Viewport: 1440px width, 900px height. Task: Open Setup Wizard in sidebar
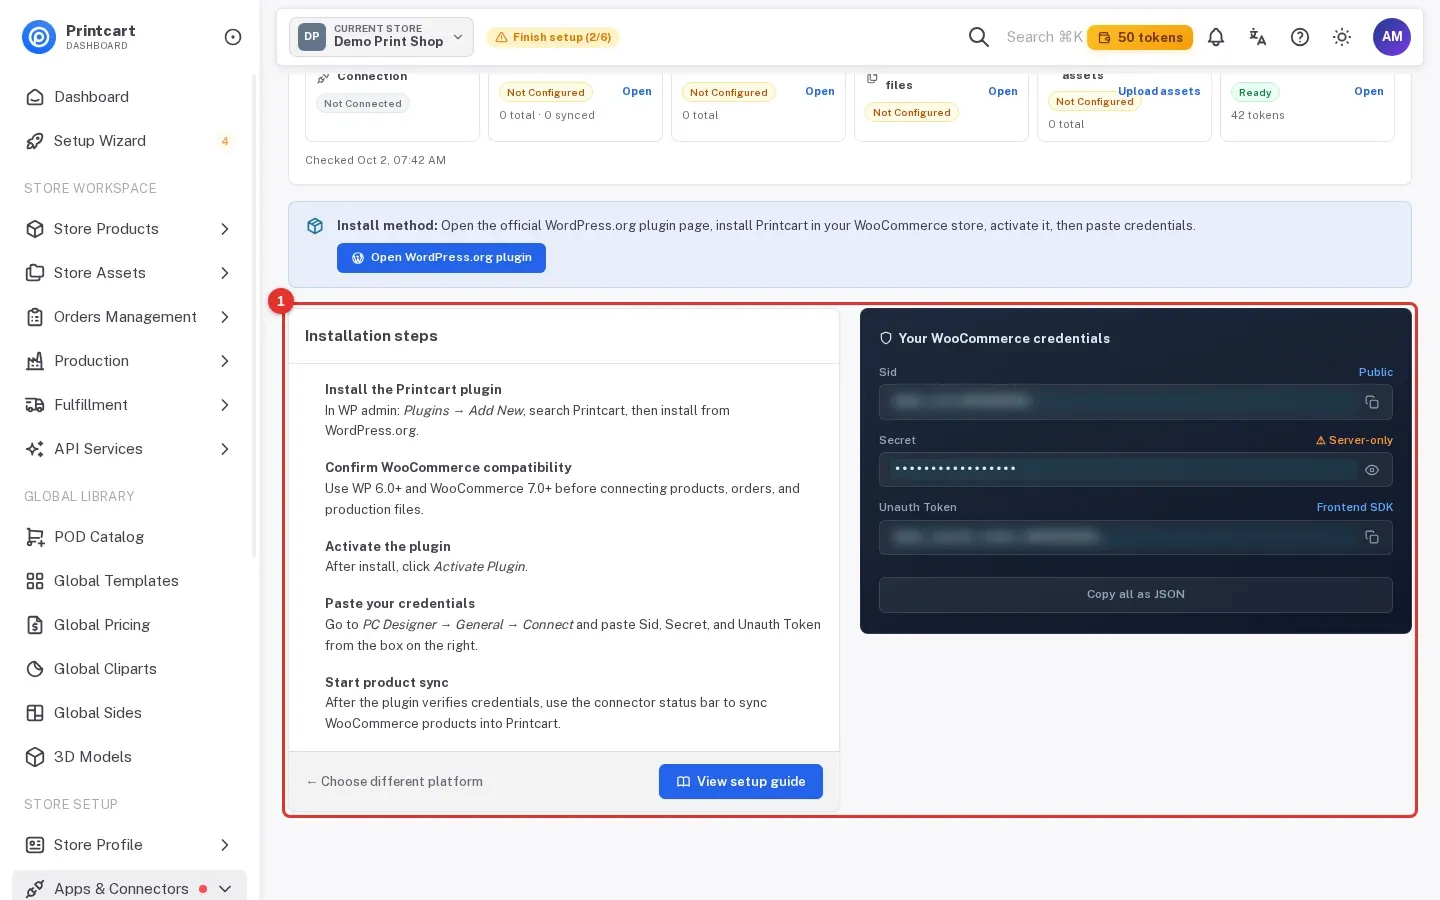[129, 141]
